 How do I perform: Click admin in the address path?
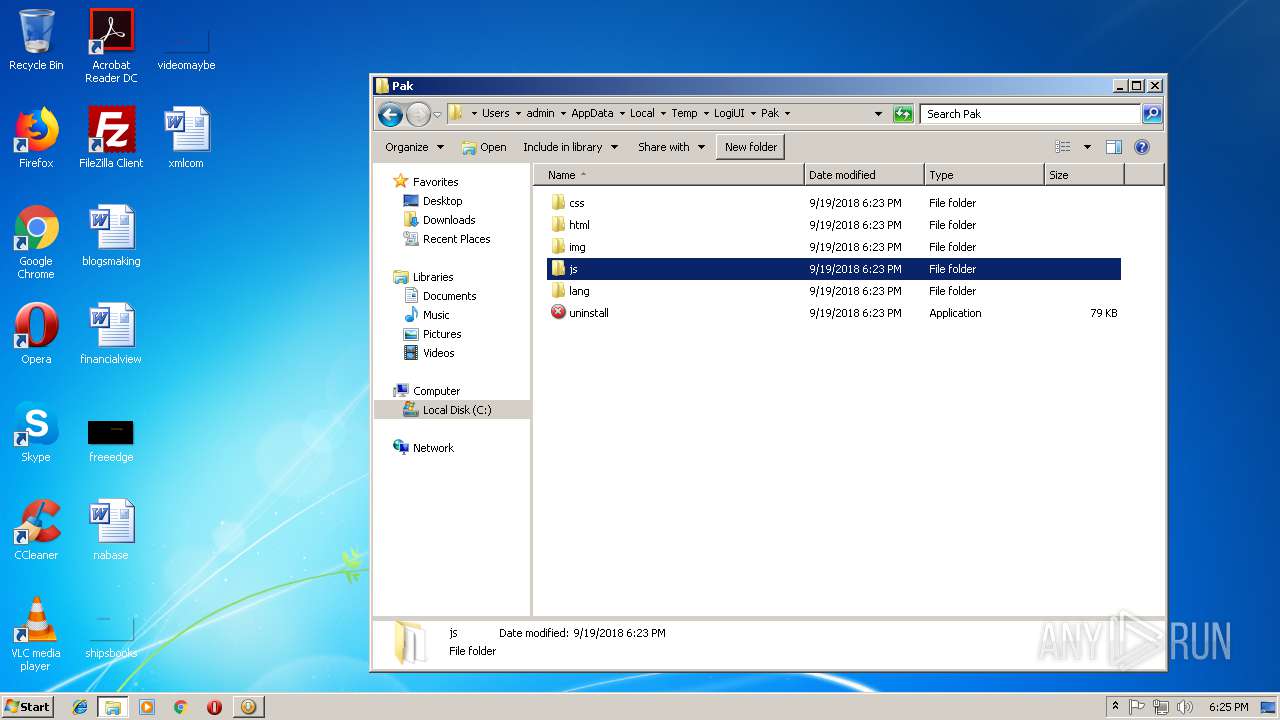(x=540, y=113)
